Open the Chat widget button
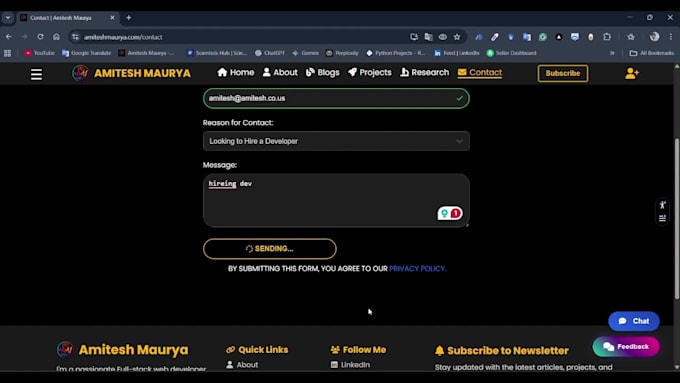680x383 pixels. click(x=634, y=321)
